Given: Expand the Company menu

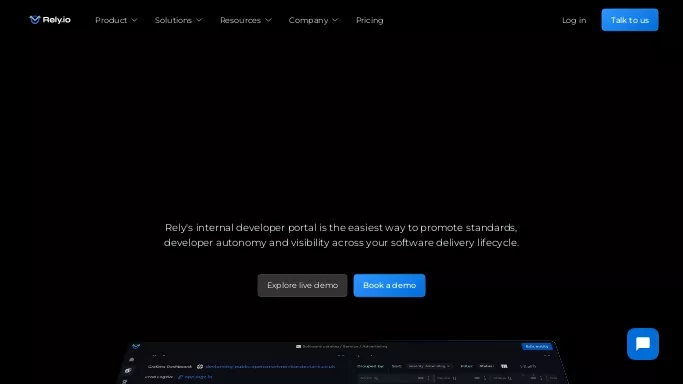Looking at the screenshot, I should tap(313, 20).
